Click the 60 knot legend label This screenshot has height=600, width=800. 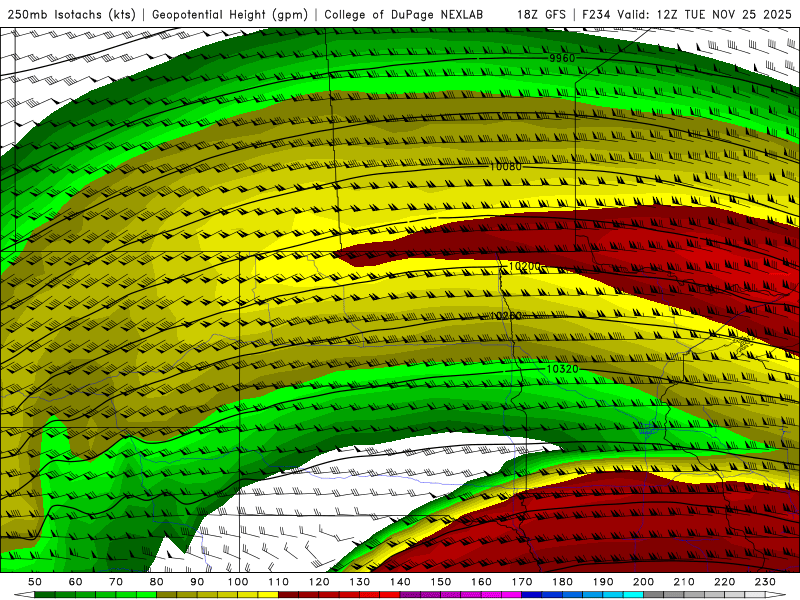[75, 582]
